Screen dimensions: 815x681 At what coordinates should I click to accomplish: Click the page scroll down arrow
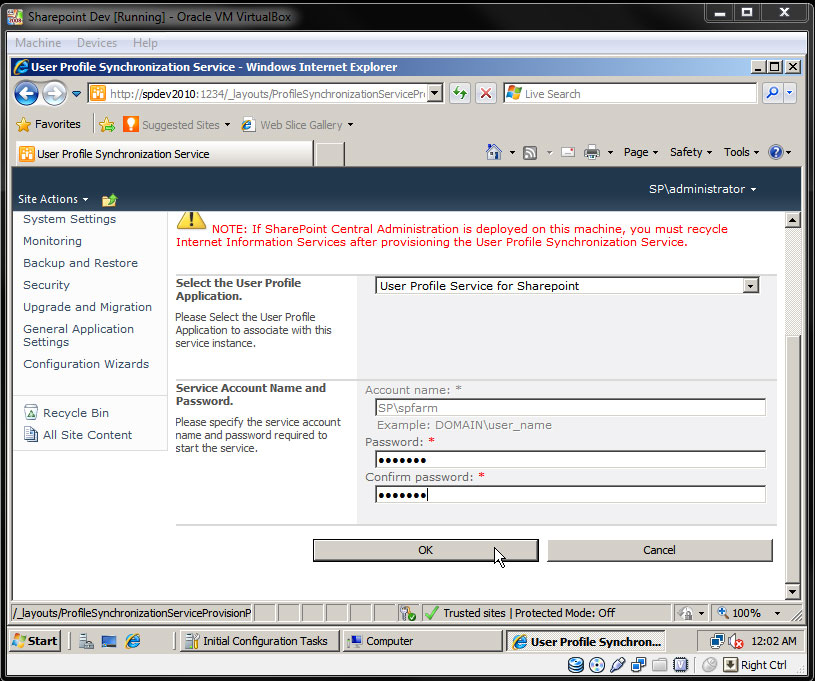pyautogui.click(x=792, y=592)
